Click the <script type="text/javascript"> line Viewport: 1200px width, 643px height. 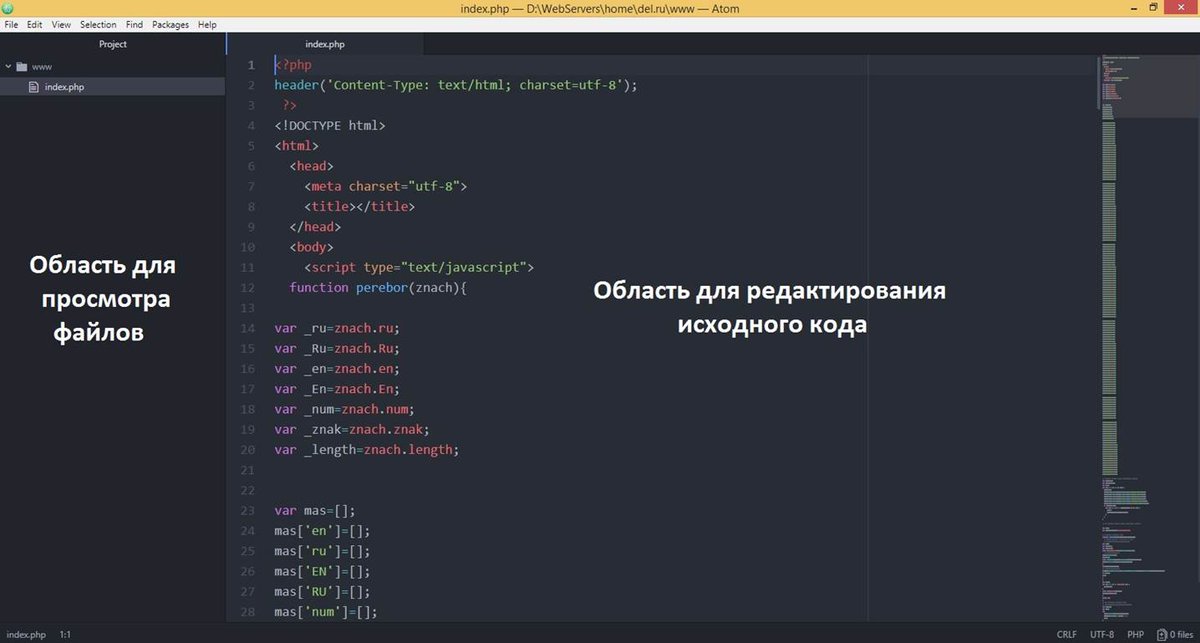[x=419, y=268]
